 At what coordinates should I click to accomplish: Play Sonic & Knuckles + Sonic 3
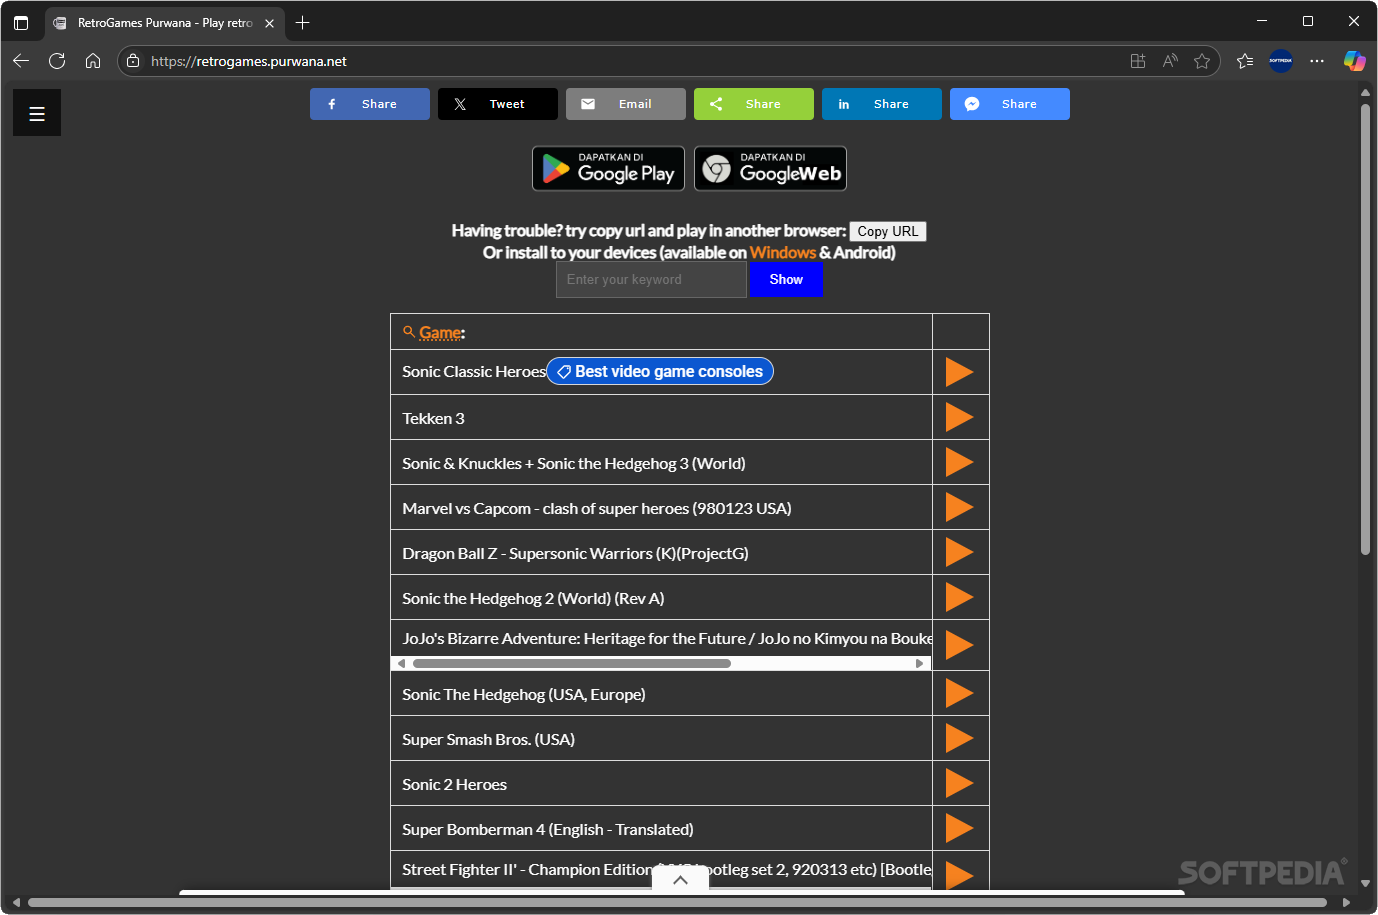click(960, 462)
